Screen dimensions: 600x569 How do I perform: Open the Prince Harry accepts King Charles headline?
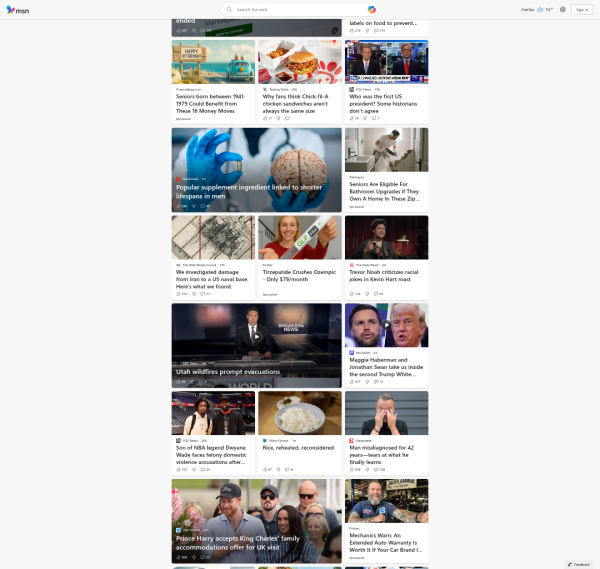point(238,543)
